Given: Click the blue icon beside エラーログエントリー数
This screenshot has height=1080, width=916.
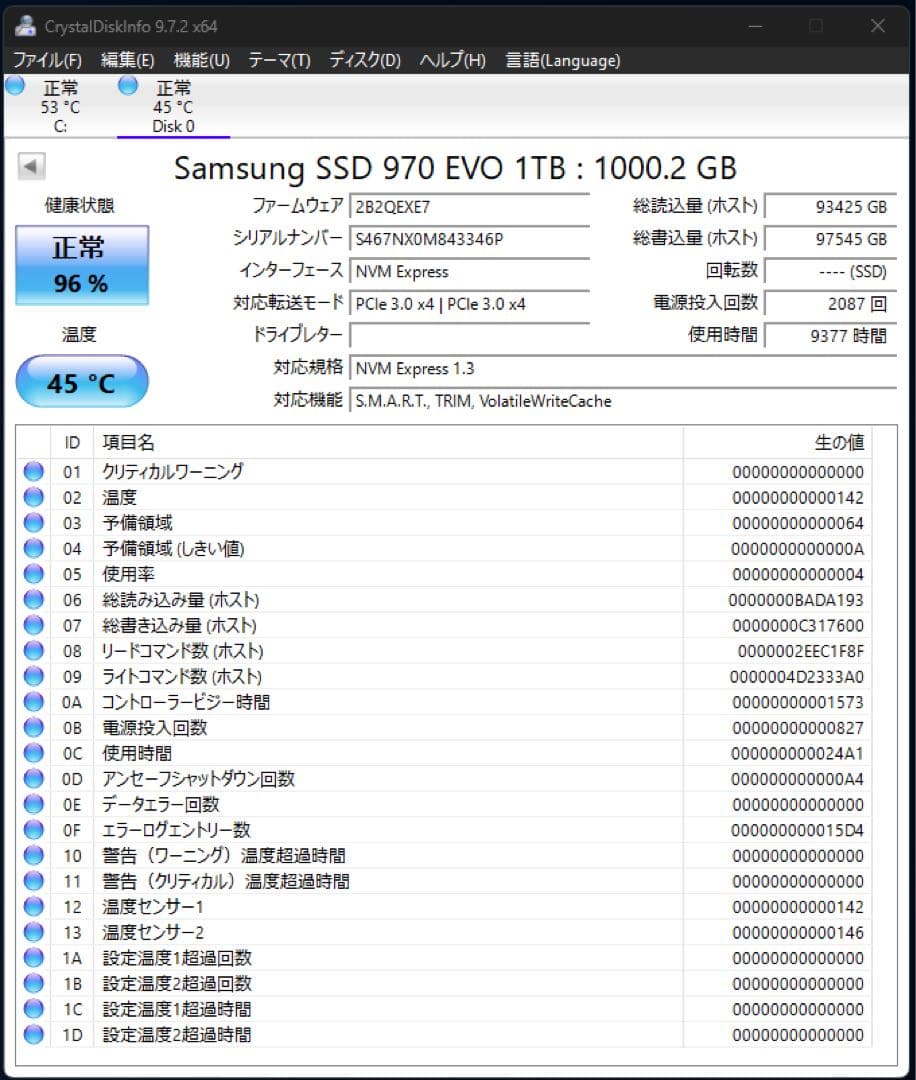Looking at the screenshot, I should (x=32, y=830).
